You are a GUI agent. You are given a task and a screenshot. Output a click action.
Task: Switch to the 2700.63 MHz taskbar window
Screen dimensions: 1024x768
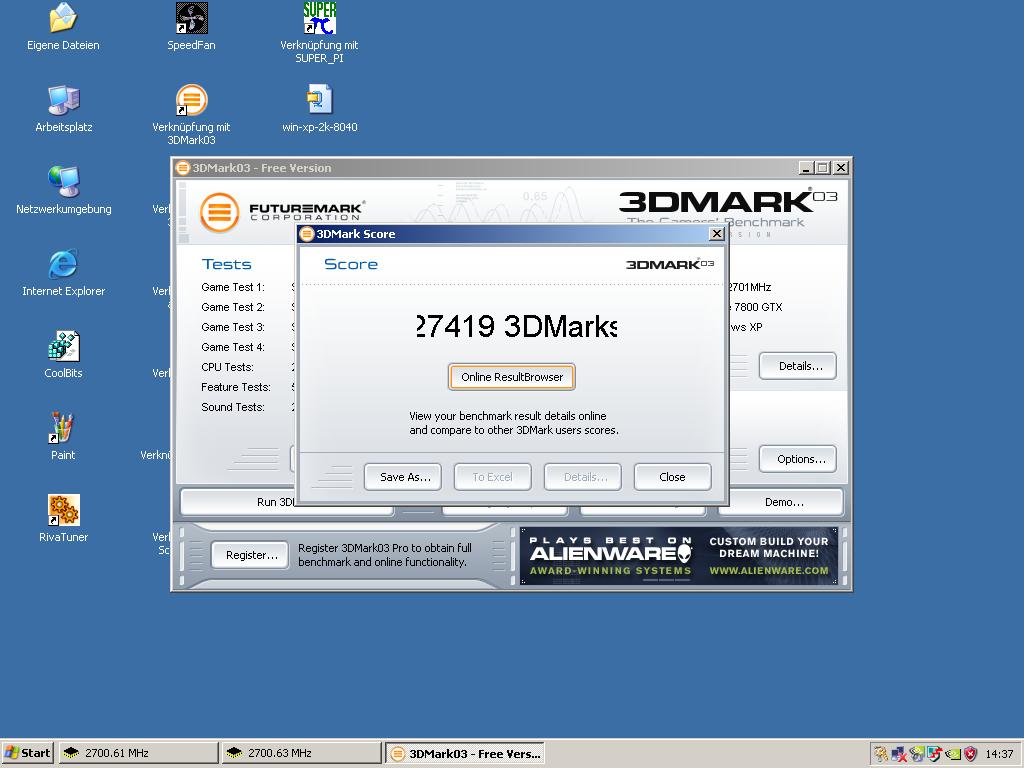click(x=301, y=753)
